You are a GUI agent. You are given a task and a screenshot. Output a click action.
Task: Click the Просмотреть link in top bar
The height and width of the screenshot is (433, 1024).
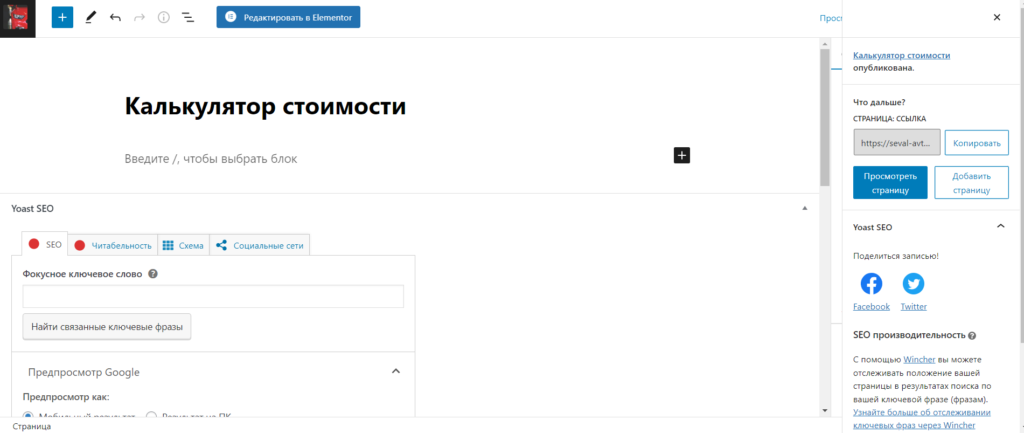831,18
